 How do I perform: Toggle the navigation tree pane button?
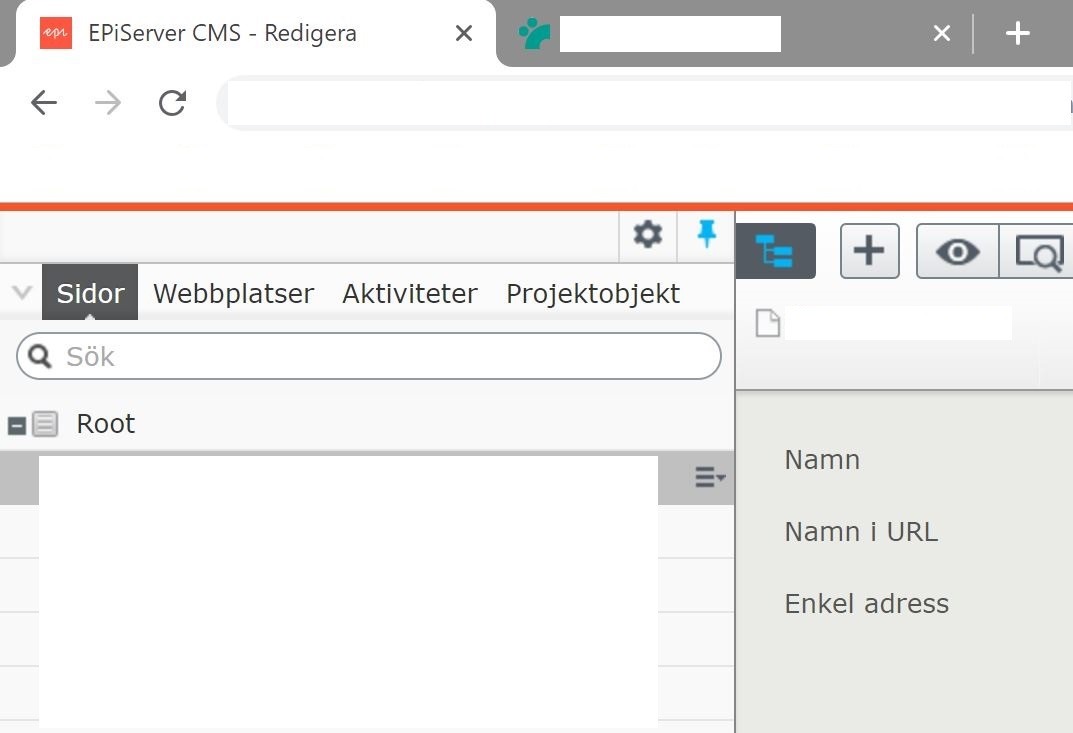775,251
